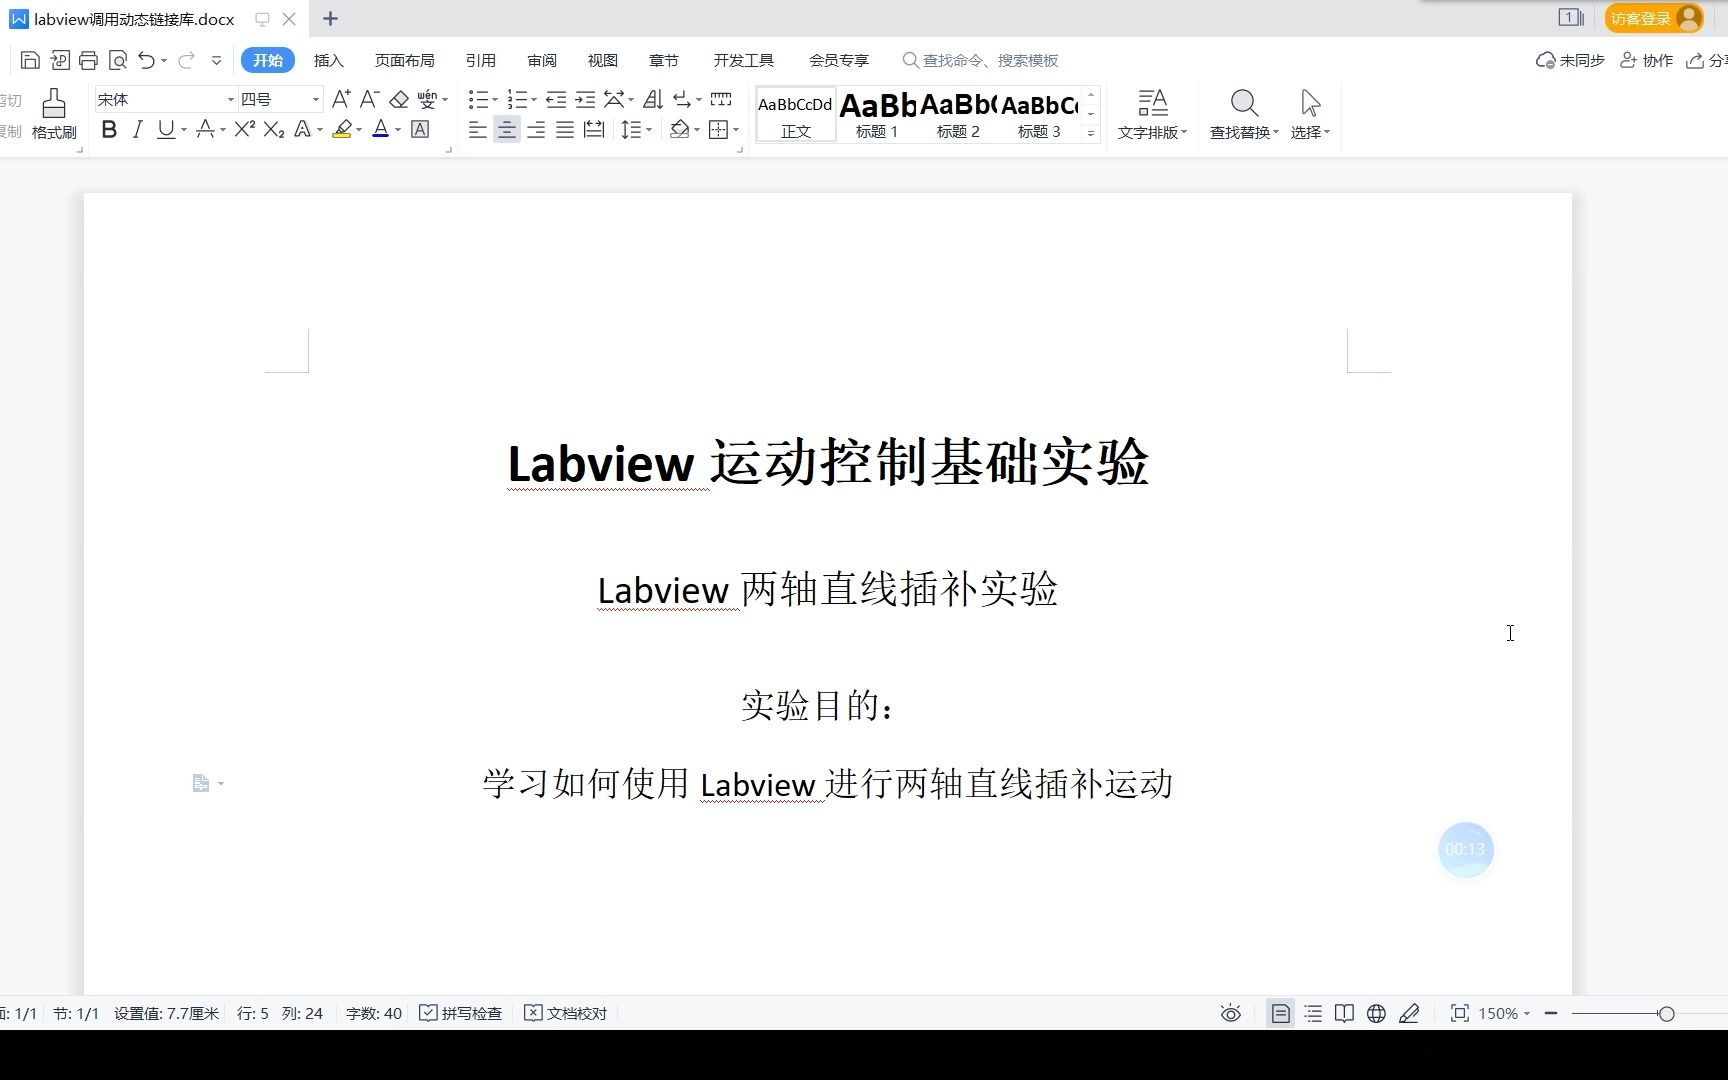Clear formatting with the eraser icon

[399, 99]
